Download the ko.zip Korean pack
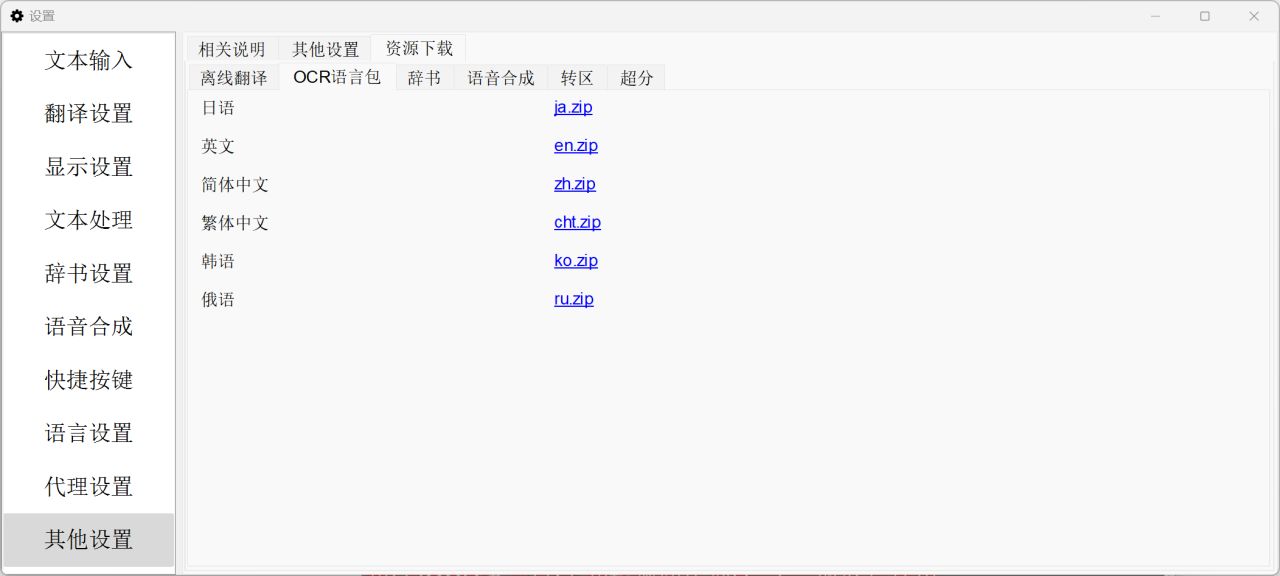 tap(576, 261)
